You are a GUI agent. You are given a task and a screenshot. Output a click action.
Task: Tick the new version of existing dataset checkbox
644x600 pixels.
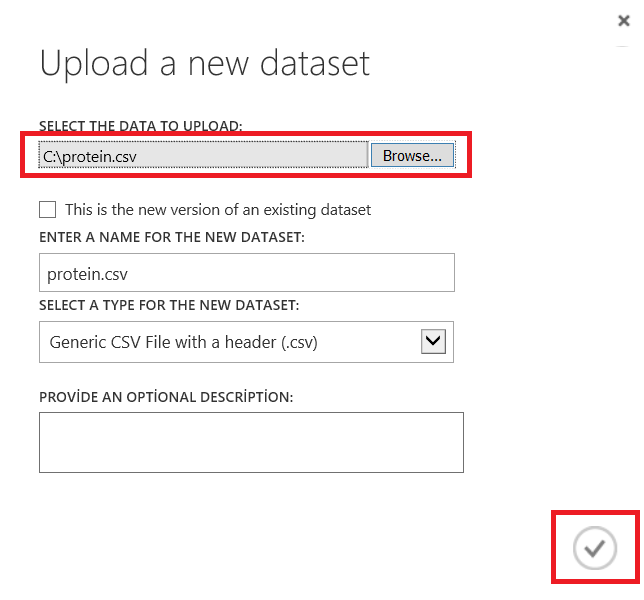(47, 210)
